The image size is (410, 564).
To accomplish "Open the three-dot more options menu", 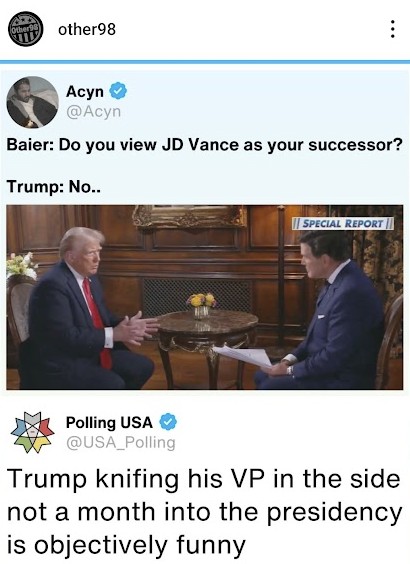I will tap(393, 29).
